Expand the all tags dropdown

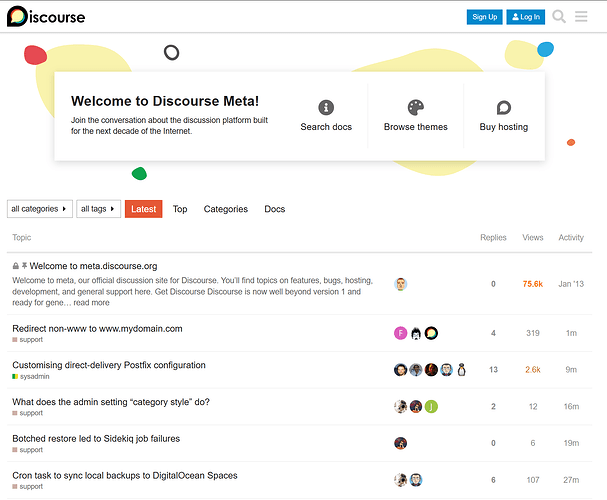(x=98, y=209)
